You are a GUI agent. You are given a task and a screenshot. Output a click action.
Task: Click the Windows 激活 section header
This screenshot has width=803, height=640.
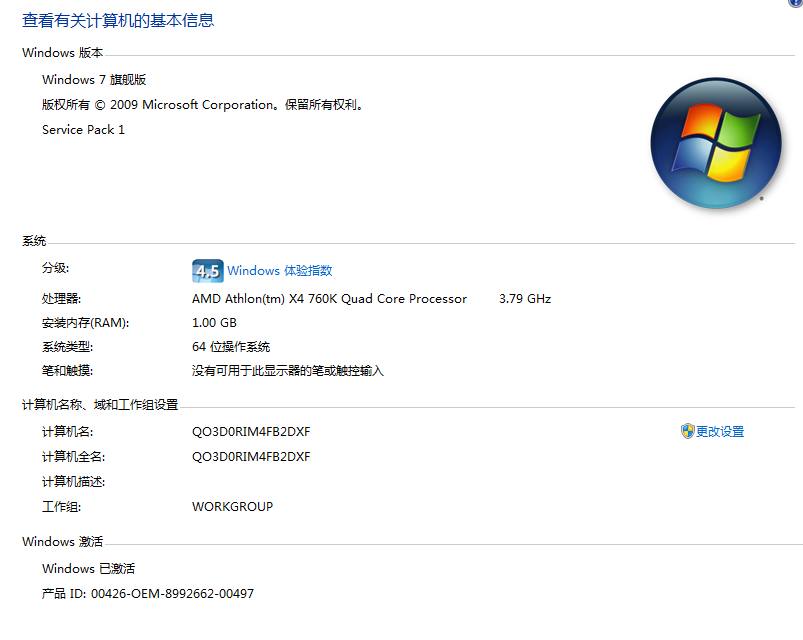pos(62,542)
